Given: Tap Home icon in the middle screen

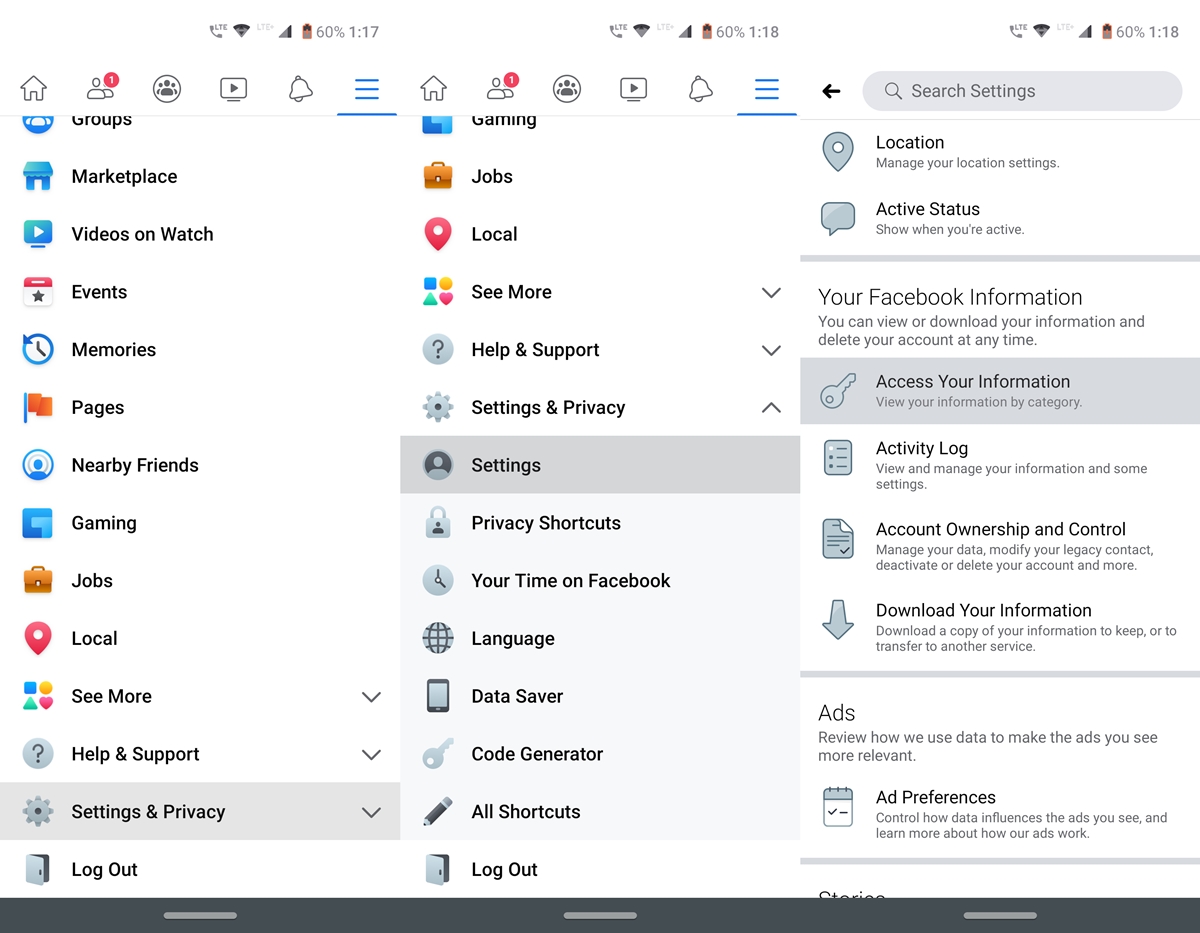Looking at the screenshot, I should tap(434, 89).
